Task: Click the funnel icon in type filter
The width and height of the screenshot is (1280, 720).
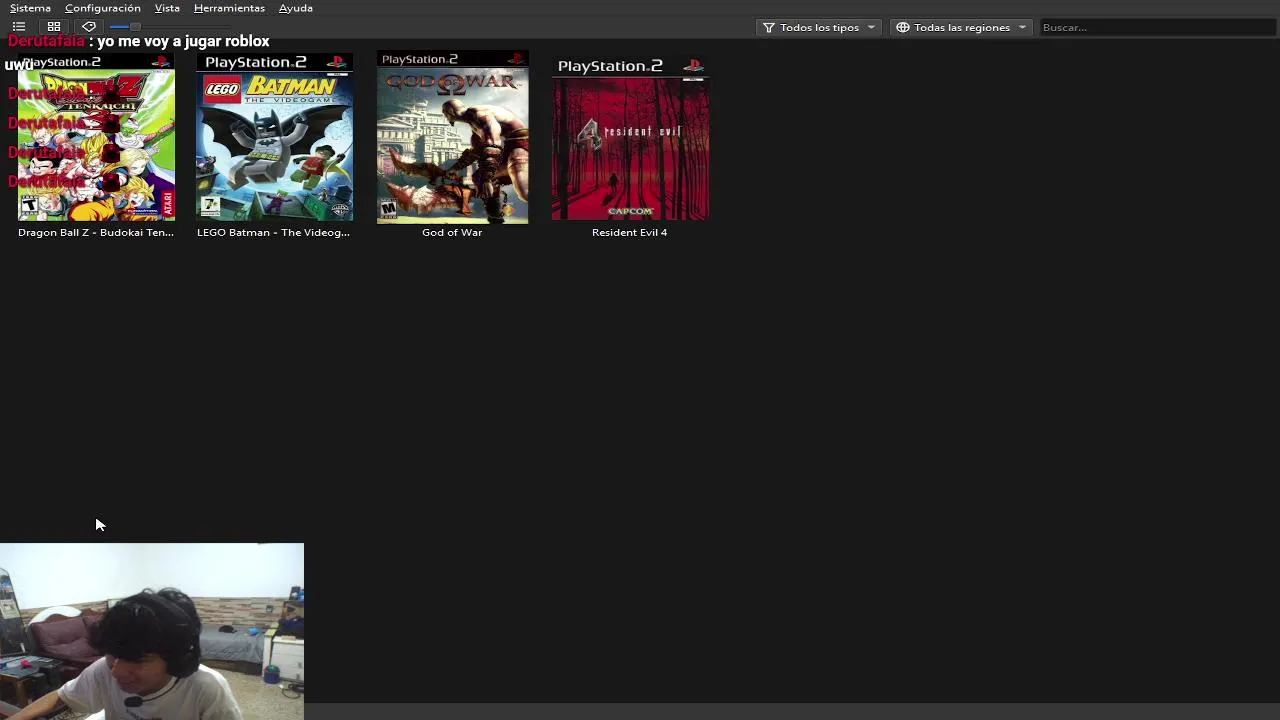Action: point(769,27)
